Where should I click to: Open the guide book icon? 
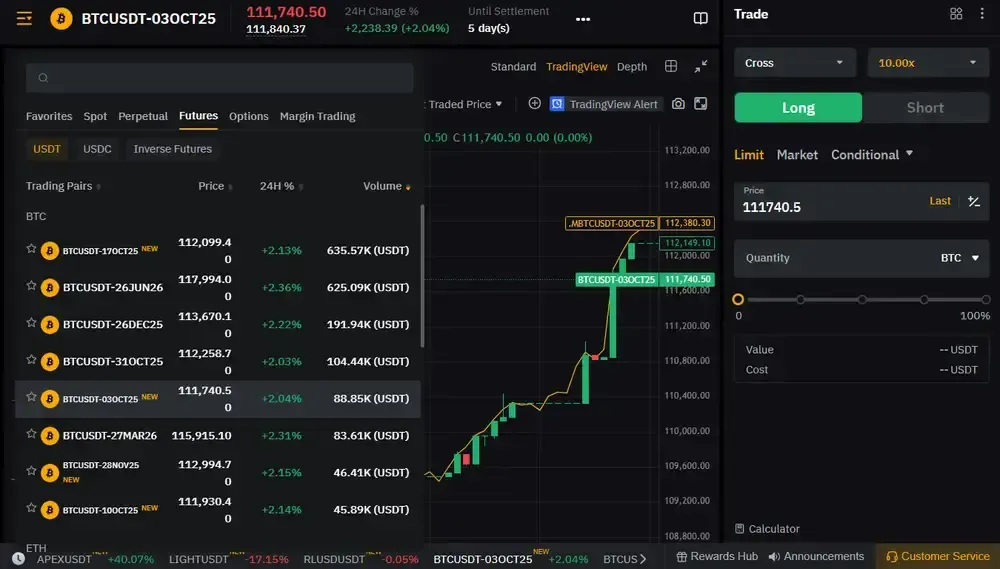[x=700, y=18]
